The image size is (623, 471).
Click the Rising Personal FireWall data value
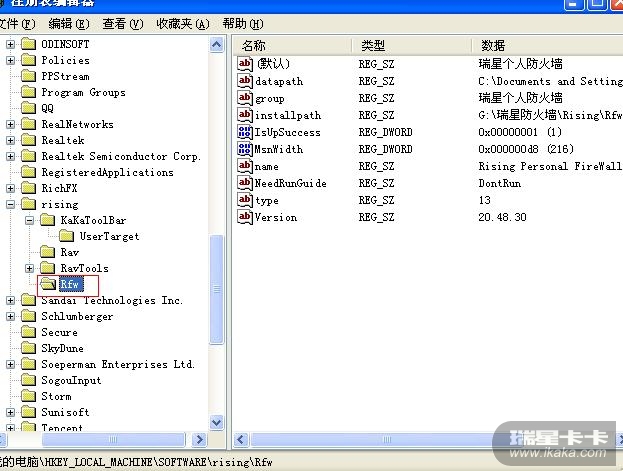point(550,166)
